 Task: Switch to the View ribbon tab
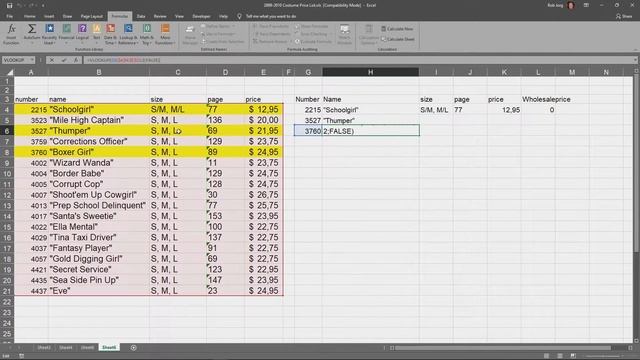pos(179,16)
